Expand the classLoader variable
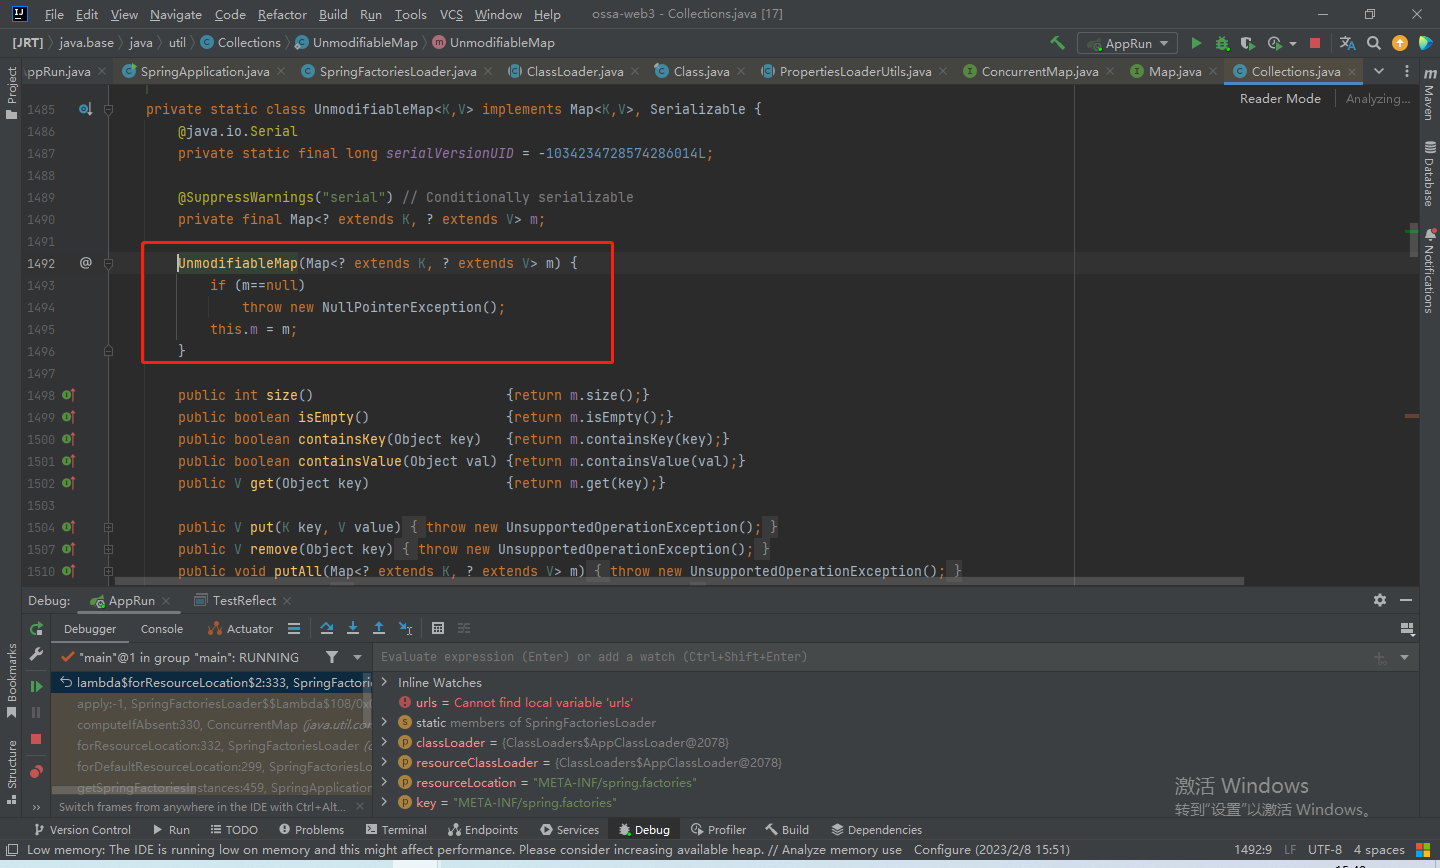The height and width of the screenshot is (868, 1440). point(384,742)
